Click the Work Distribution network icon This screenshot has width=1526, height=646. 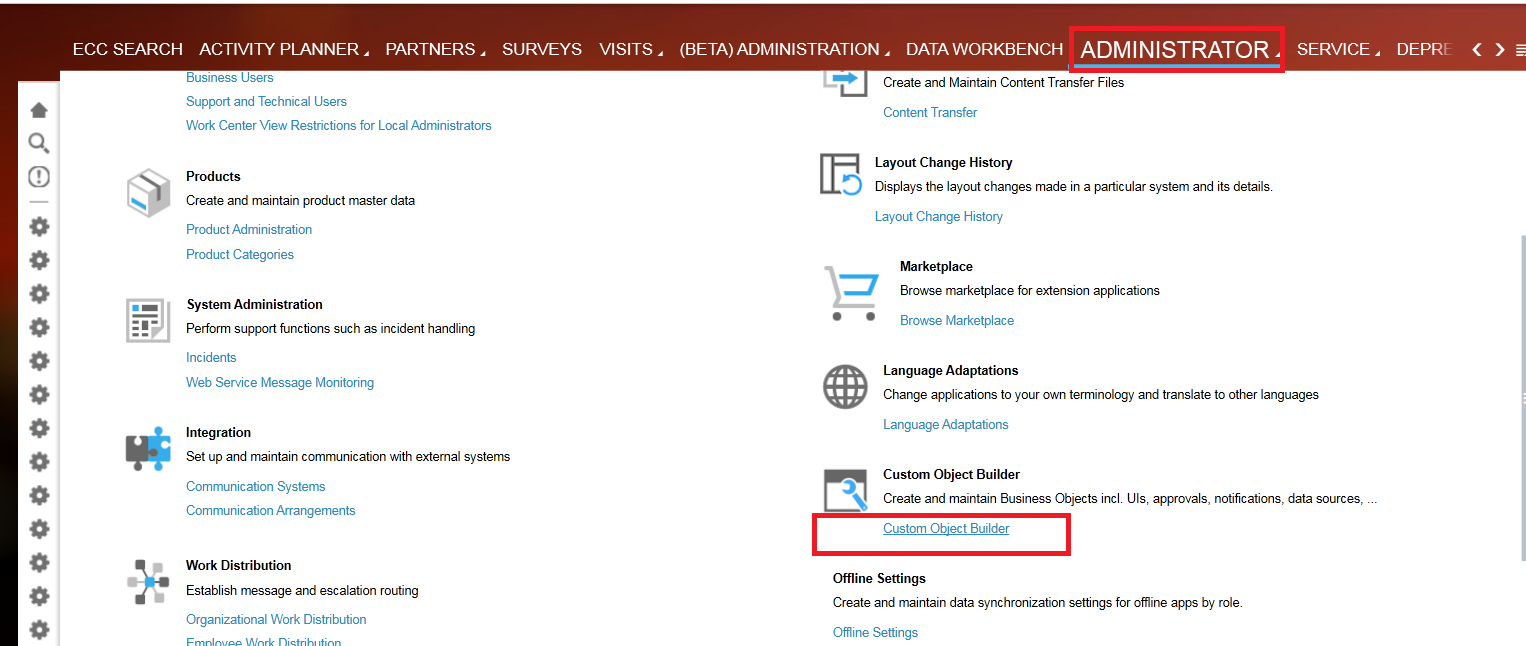pyautogui.click(x=149, y=581)
